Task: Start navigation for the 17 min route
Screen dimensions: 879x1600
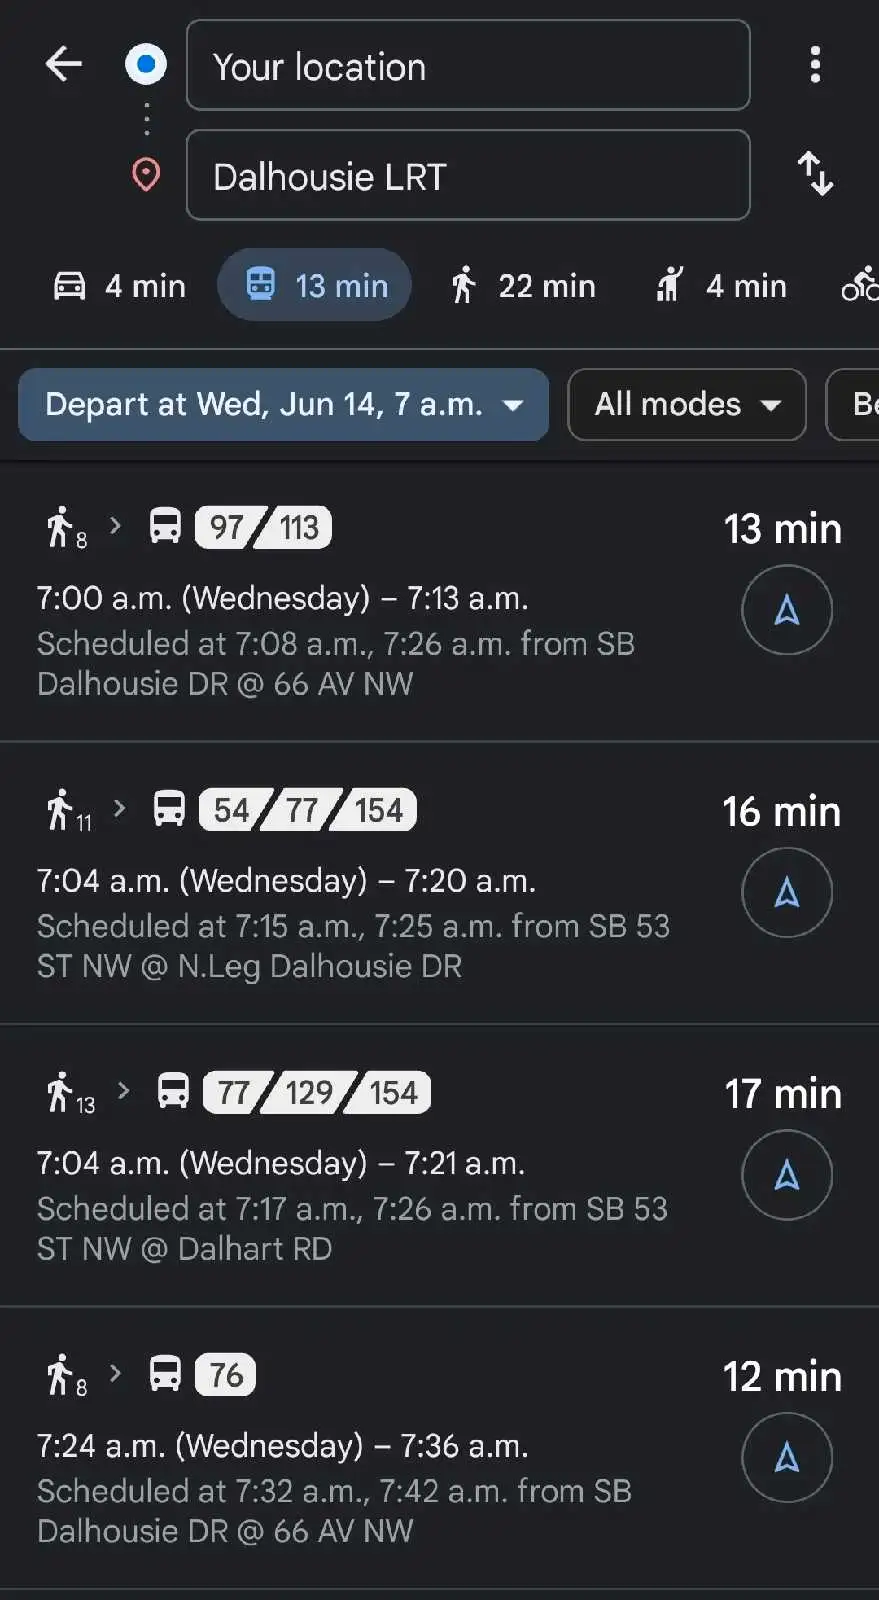Action: pyautogui.click(x=787, y=1175)
